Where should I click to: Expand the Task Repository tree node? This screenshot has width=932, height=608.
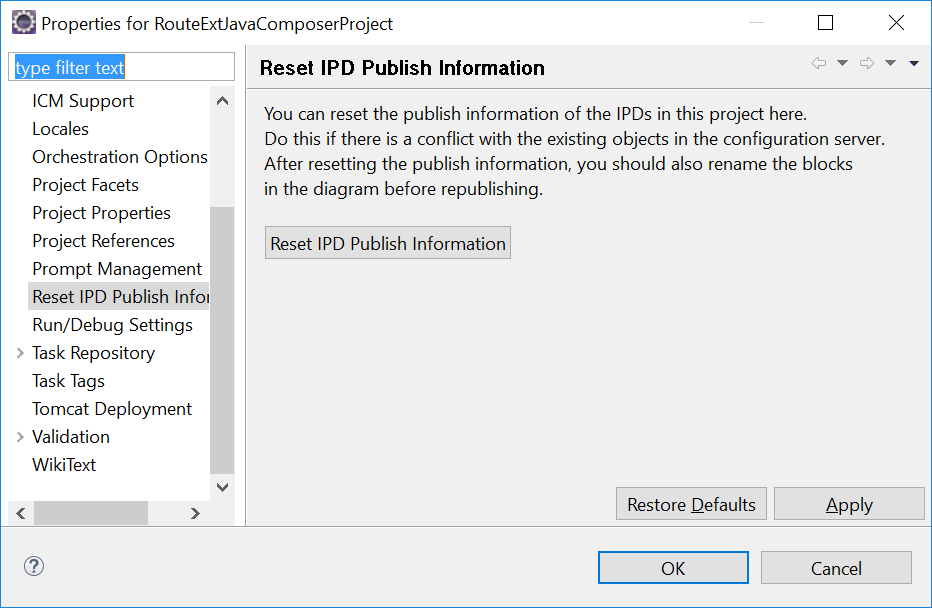point(18,352)
